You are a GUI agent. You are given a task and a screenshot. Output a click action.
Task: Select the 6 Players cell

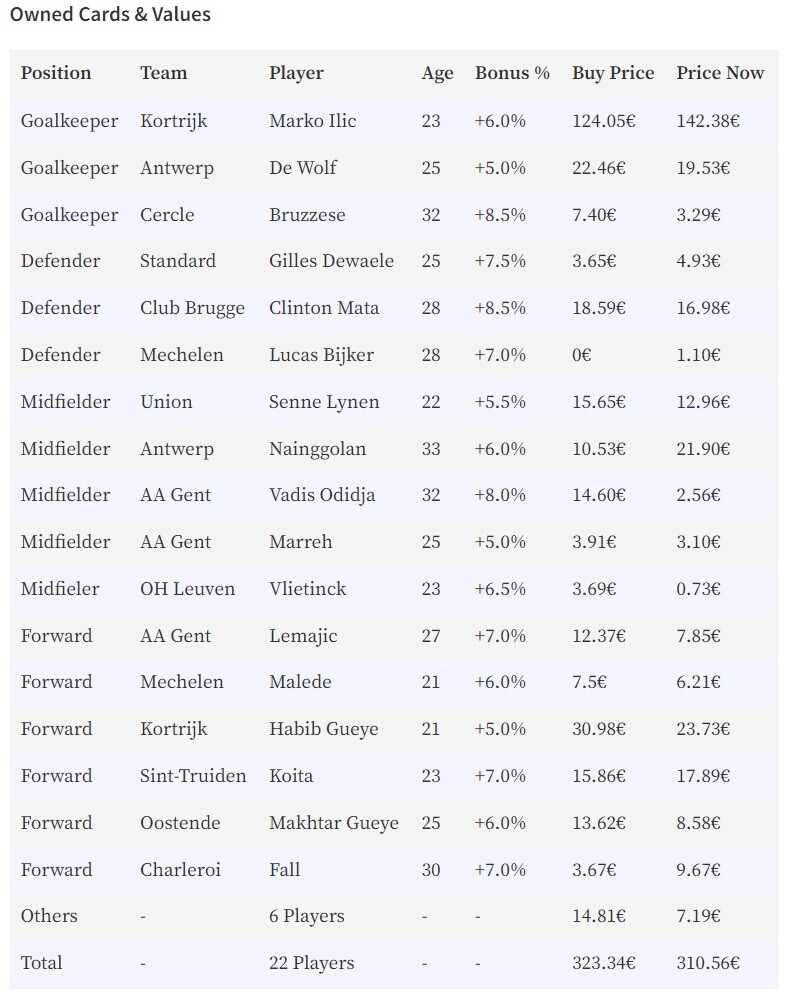click(306, 916)
